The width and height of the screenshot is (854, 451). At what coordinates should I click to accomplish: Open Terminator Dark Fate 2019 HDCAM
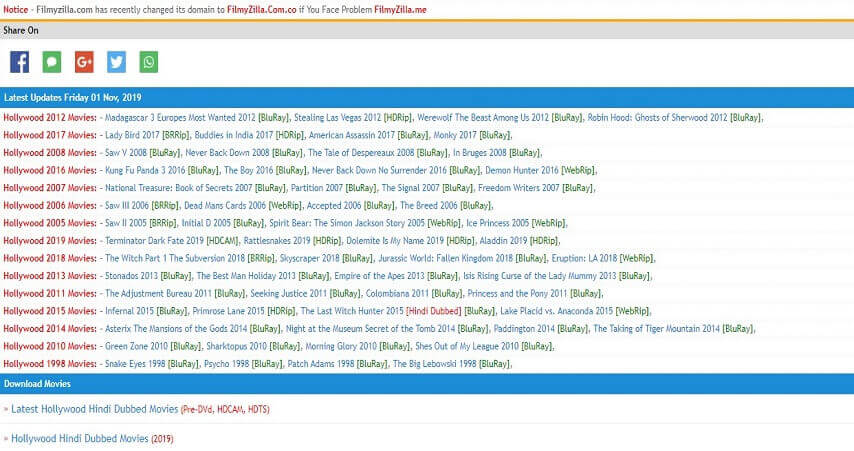coord(172,241)
